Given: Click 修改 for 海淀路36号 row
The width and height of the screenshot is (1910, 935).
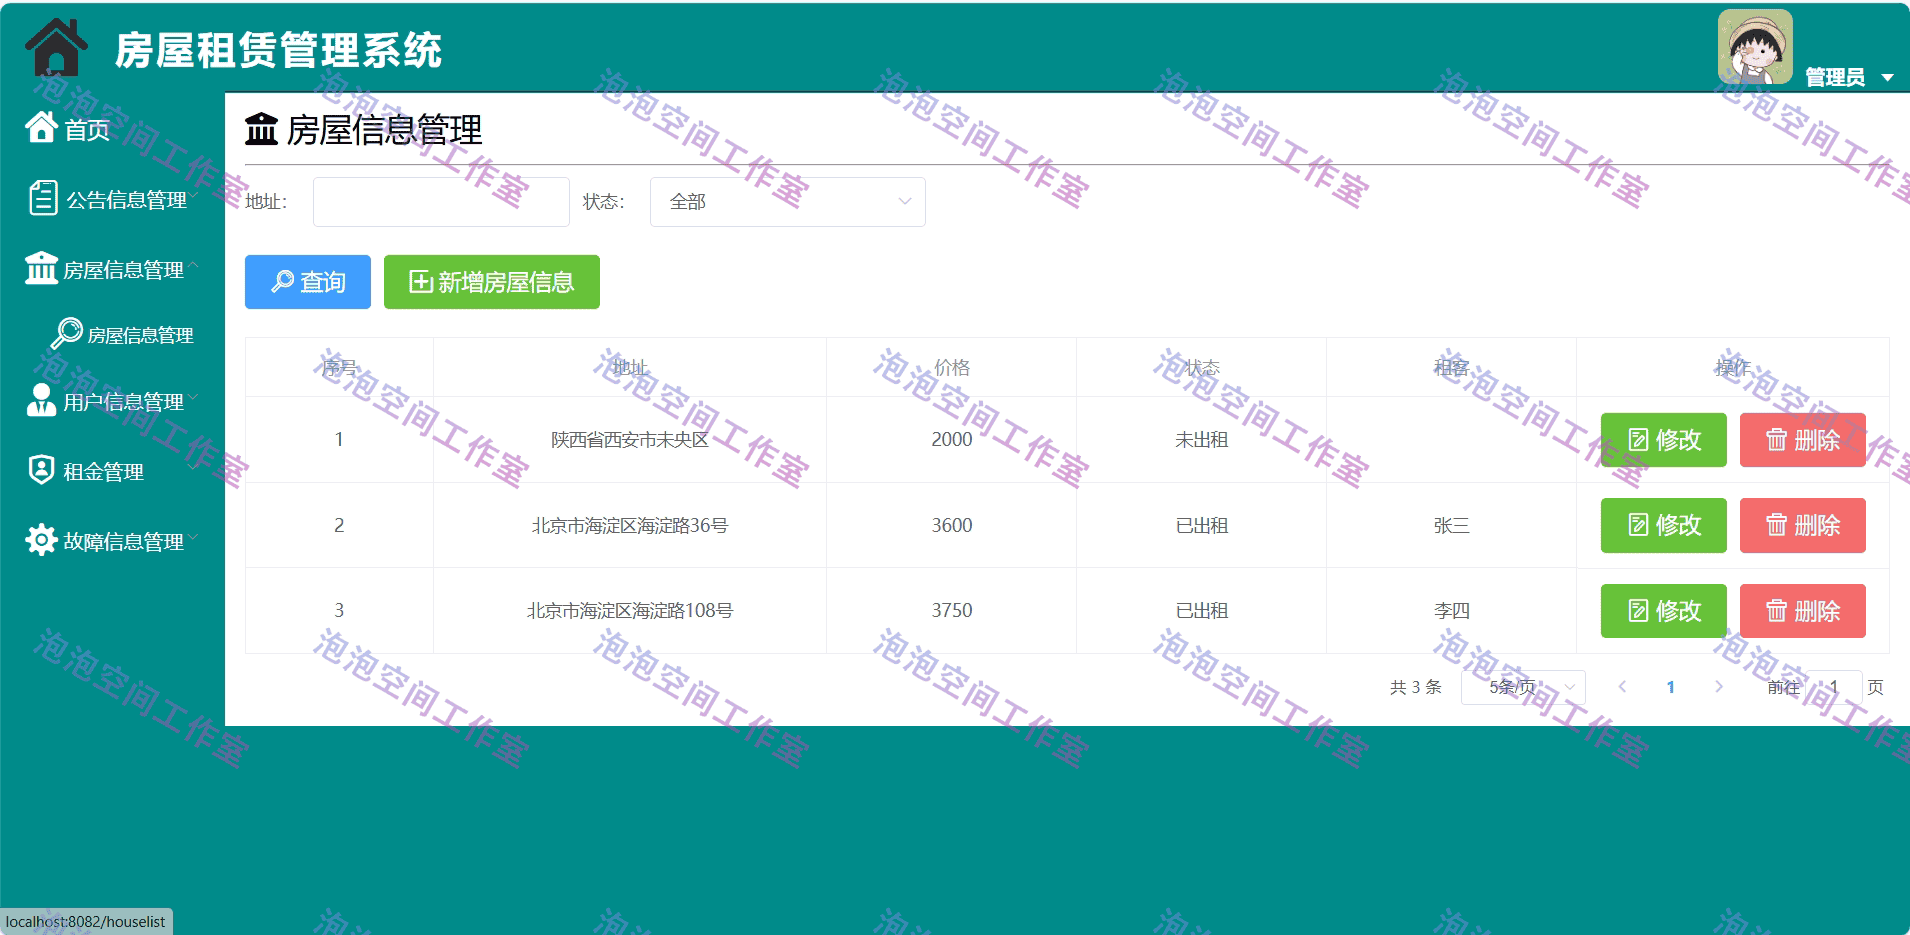Looking at the screenshot, I should coord(1664,525).
